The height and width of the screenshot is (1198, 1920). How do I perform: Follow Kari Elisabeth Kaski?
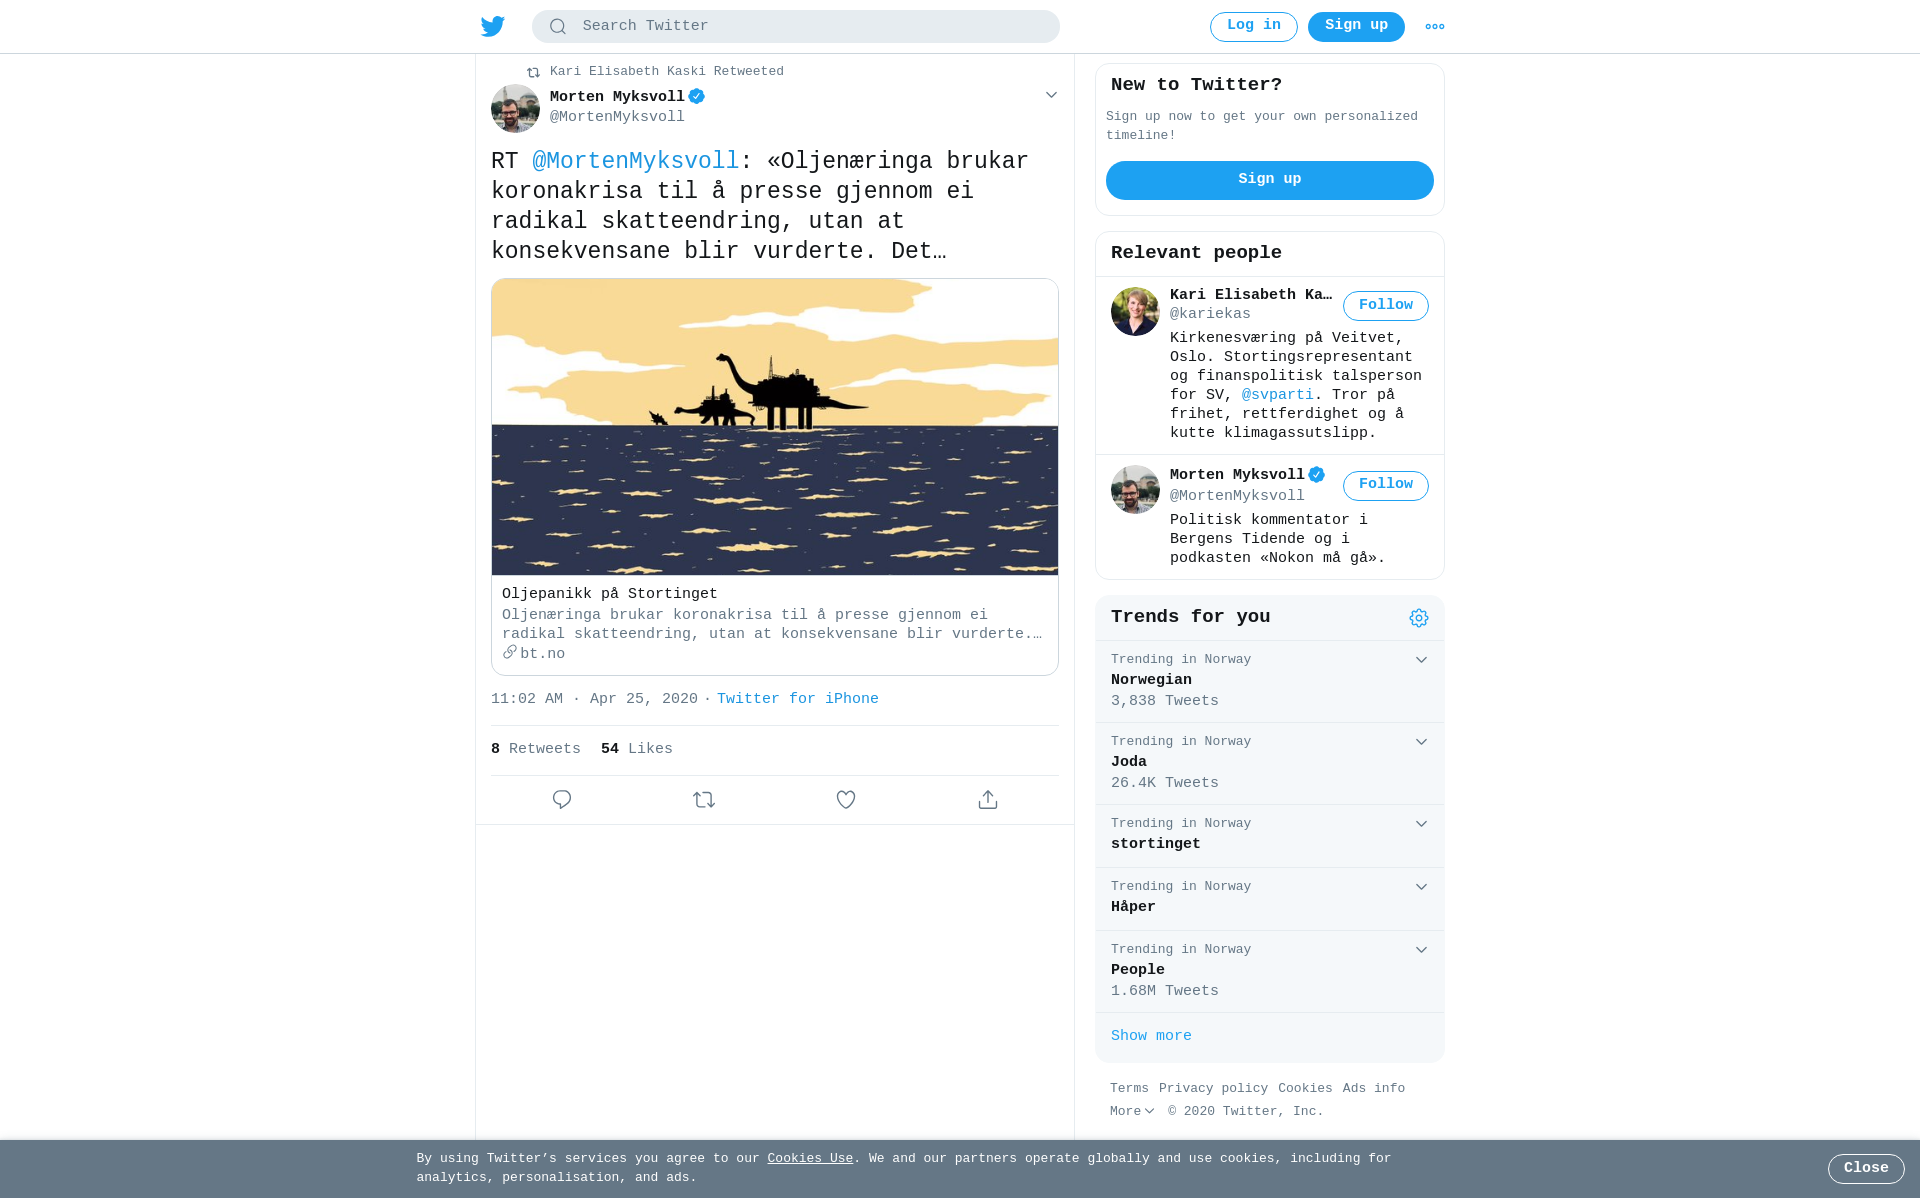1385,305
